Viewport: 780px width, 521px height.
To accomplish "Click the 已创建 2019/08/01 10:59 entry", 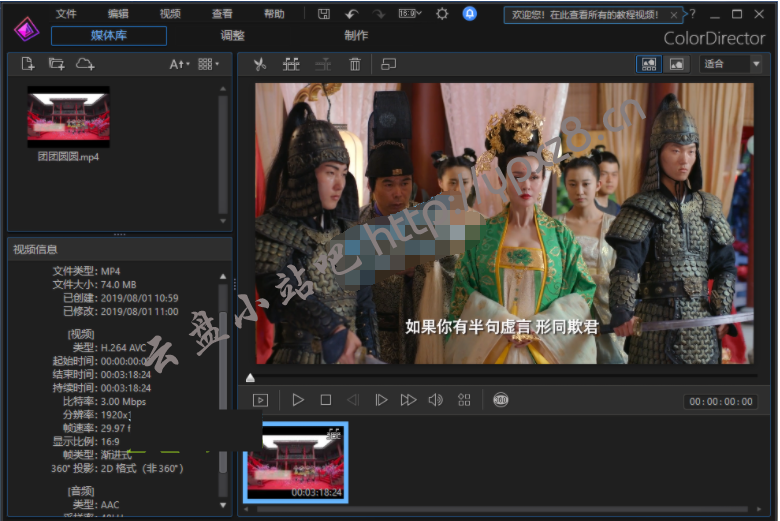I will pyautogui.click(x=120, y=298).
